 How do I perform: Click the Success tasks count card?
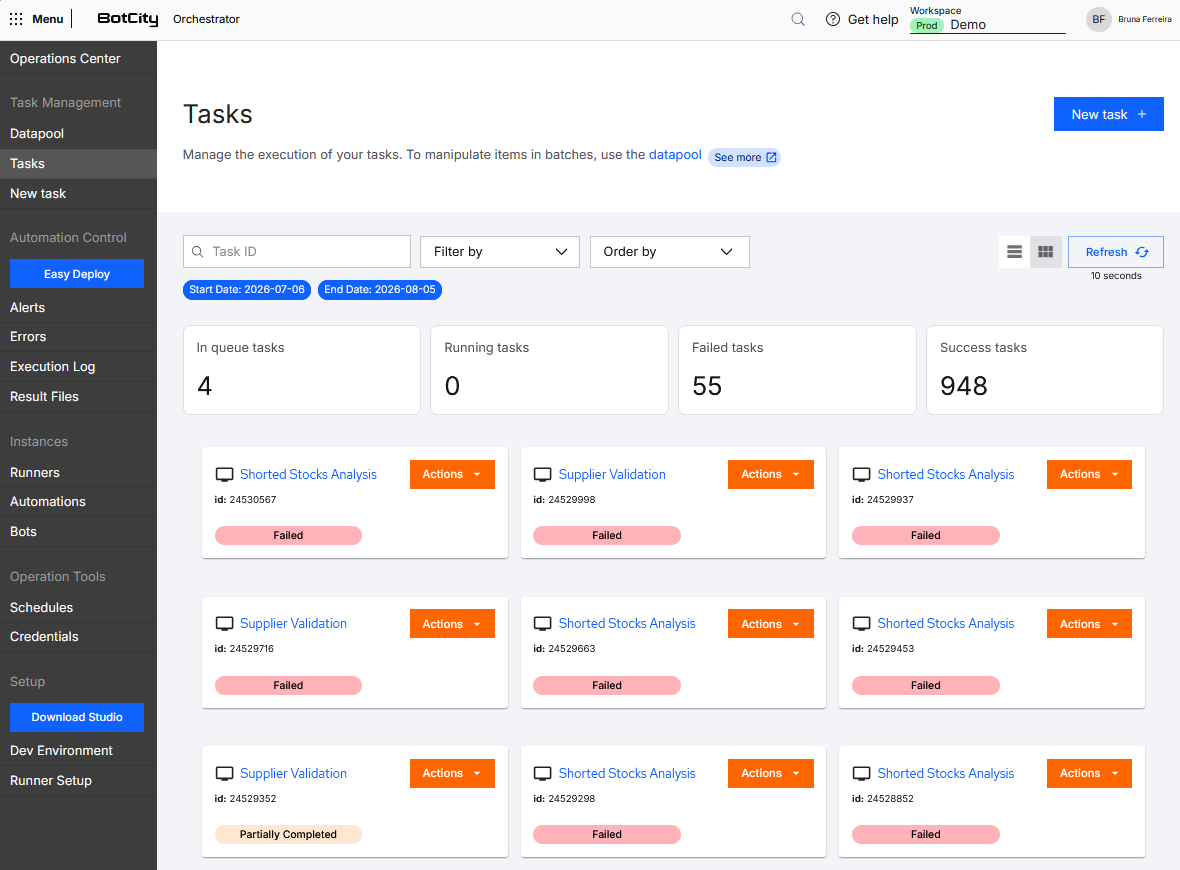(x=1045, y=370)
